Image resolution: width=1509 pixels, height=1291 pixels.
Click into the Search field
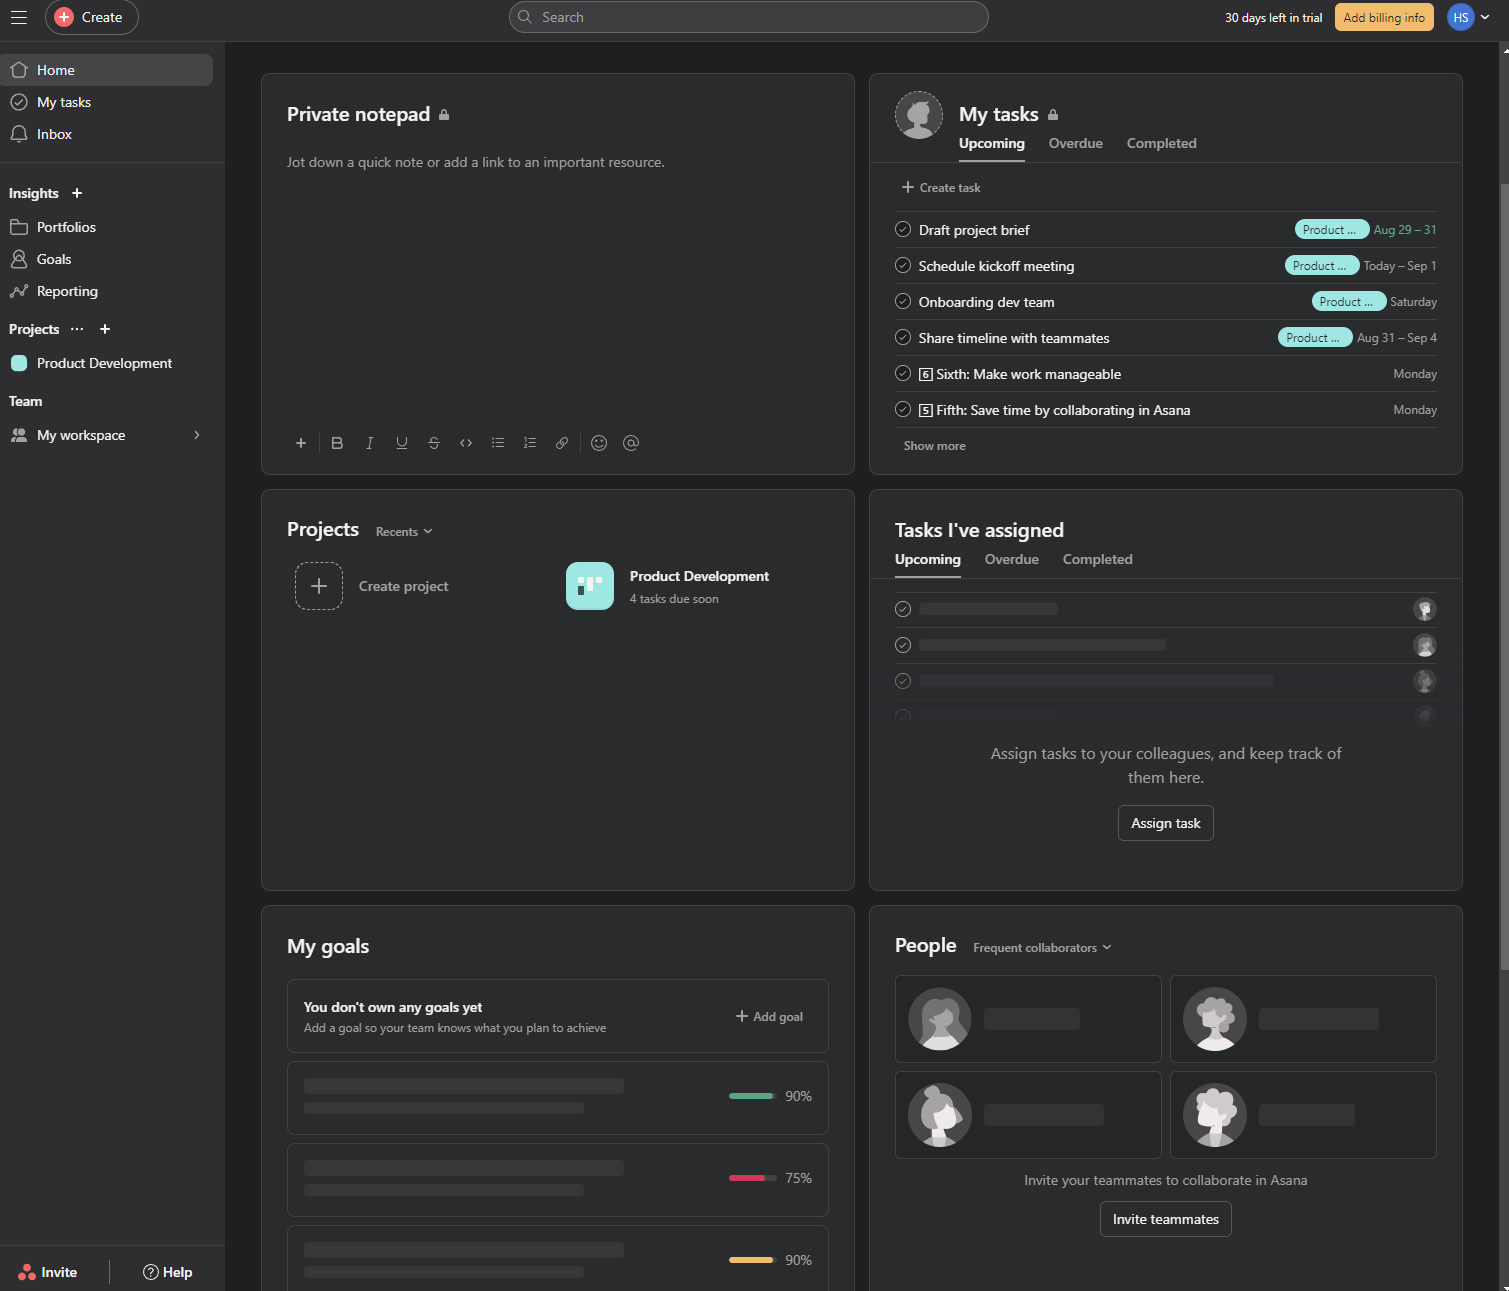click(748, 17)
